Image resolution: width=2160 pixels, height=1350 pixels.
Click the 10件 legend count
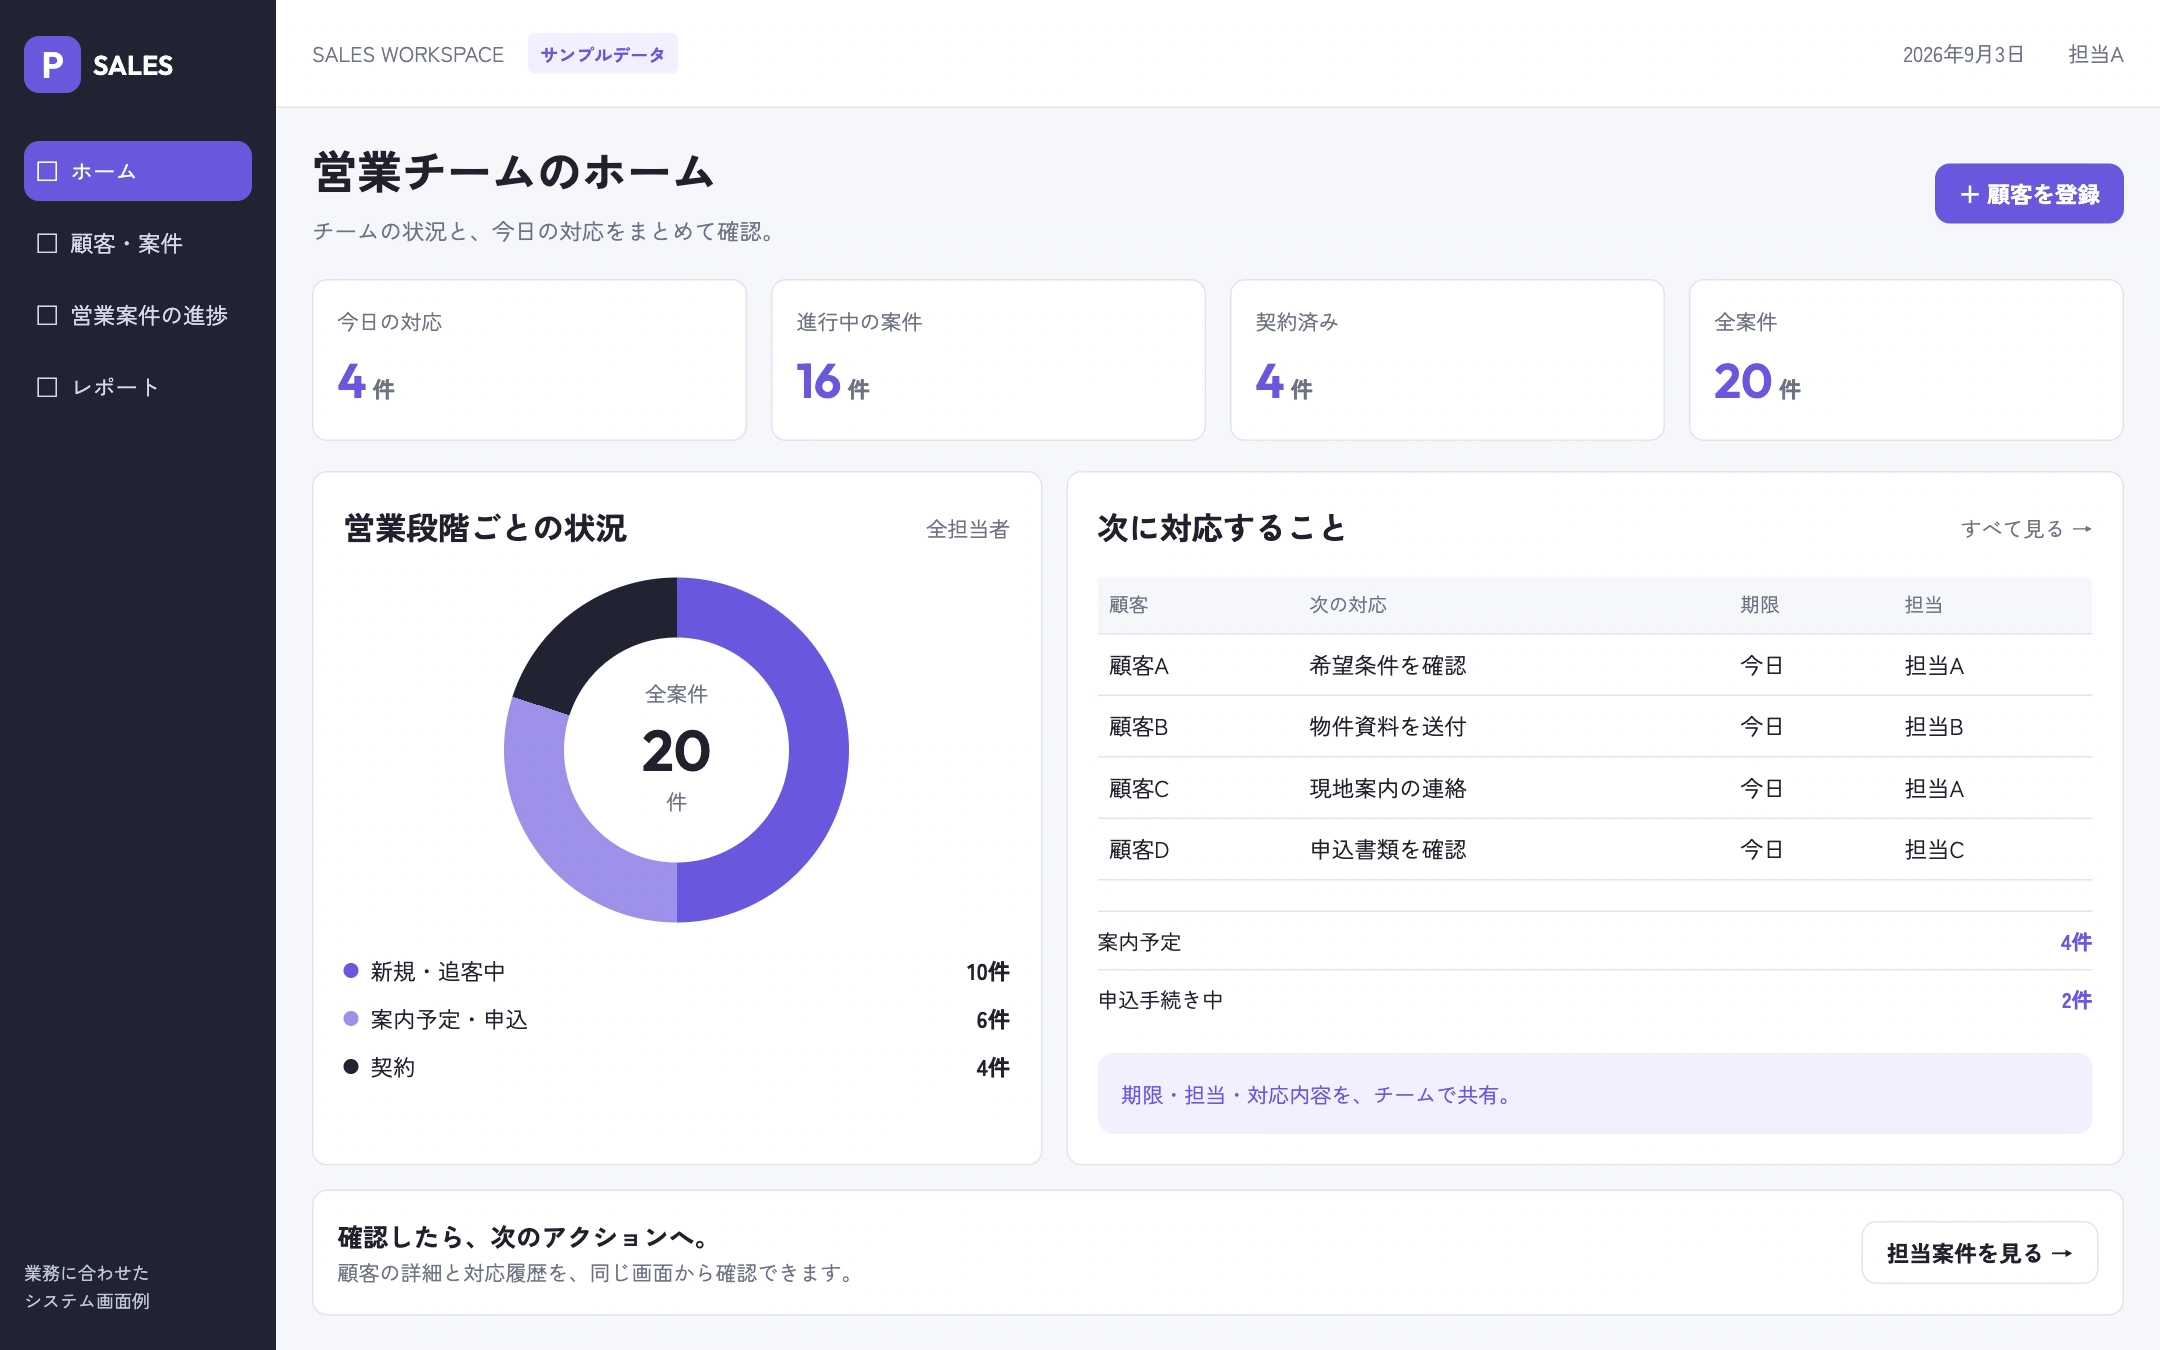click(988, 972)
